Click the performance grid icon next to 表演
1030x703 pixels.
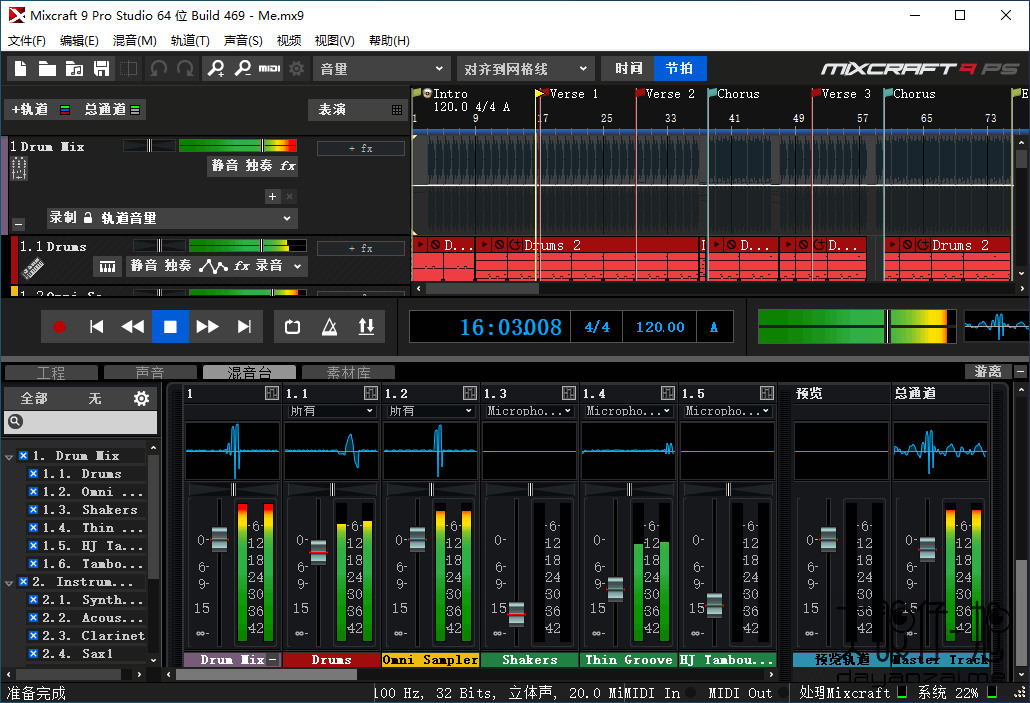pyautogui.click(x=397, y=110)
